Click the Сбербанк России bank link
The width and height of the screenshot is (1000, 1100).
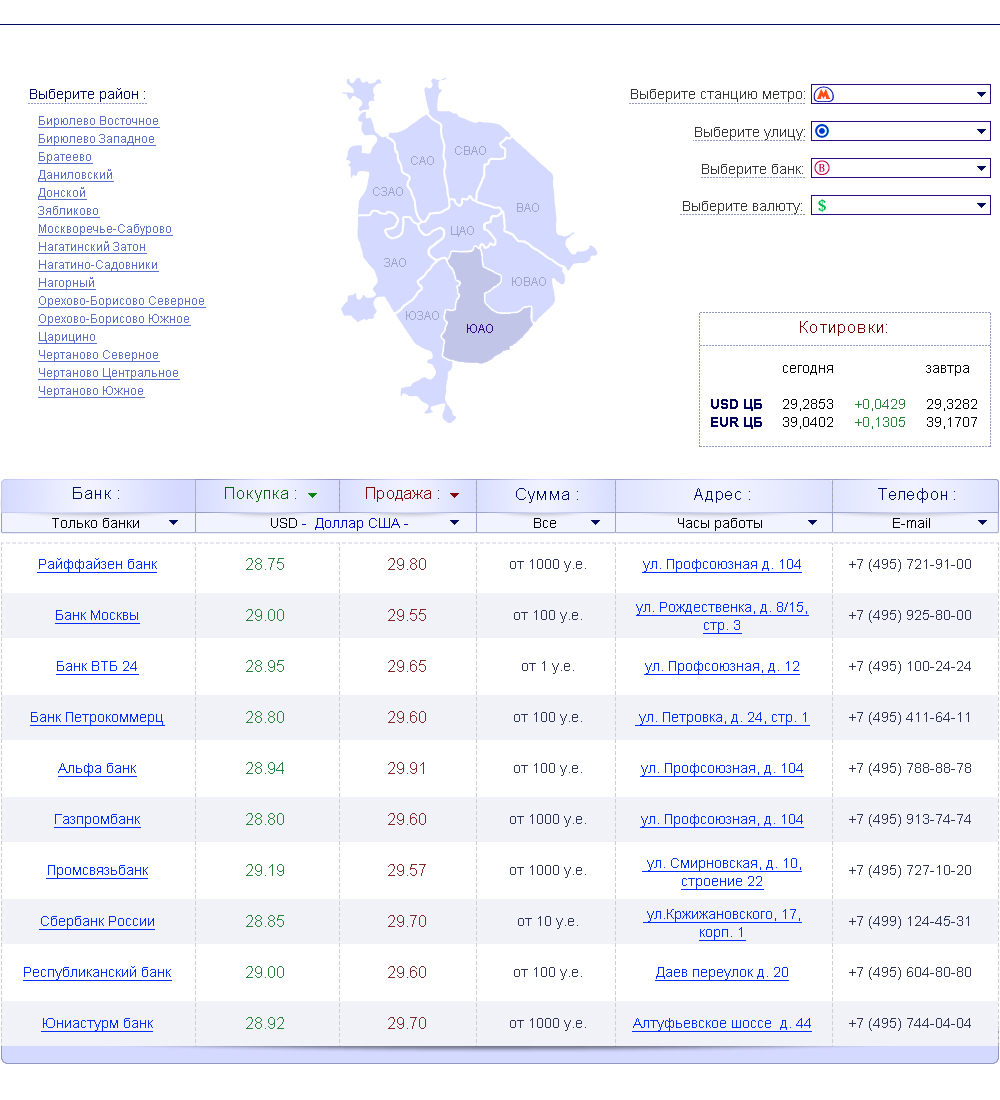(97, 921)
